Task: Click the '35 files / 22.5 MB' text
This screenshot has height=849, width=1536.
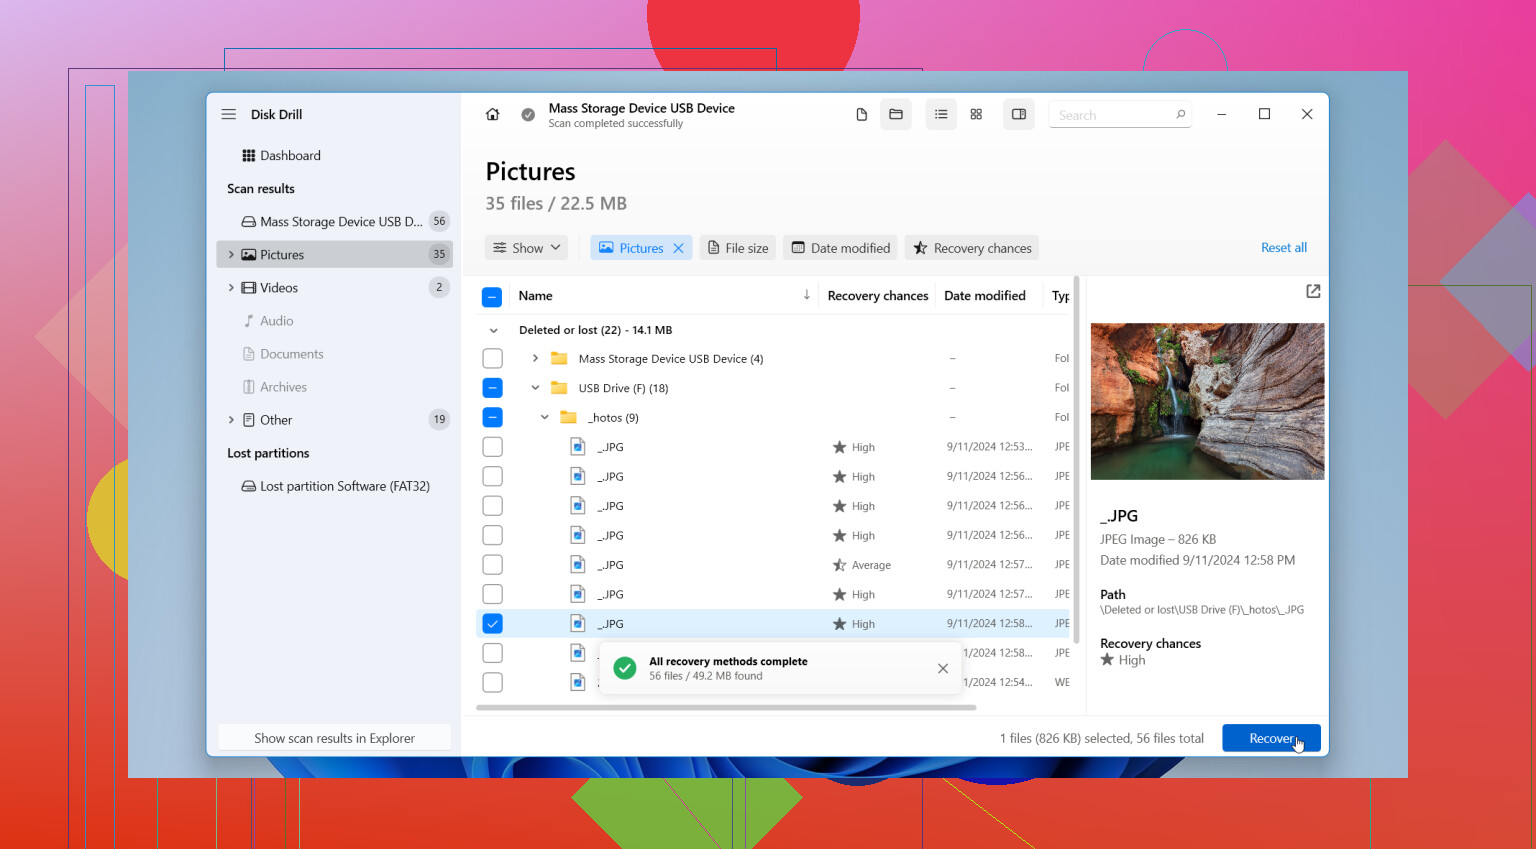Action: click(x=556, y=203)
